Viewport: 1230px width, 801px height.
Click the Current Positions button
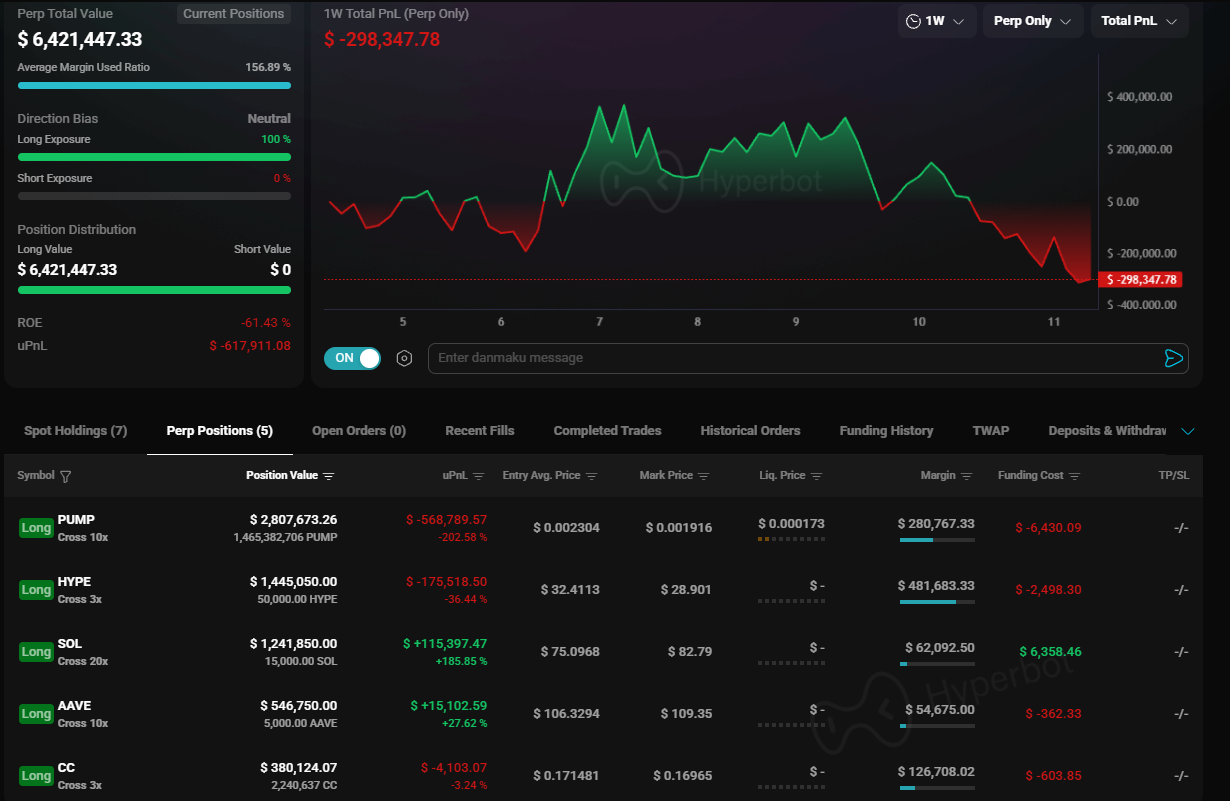234,14
